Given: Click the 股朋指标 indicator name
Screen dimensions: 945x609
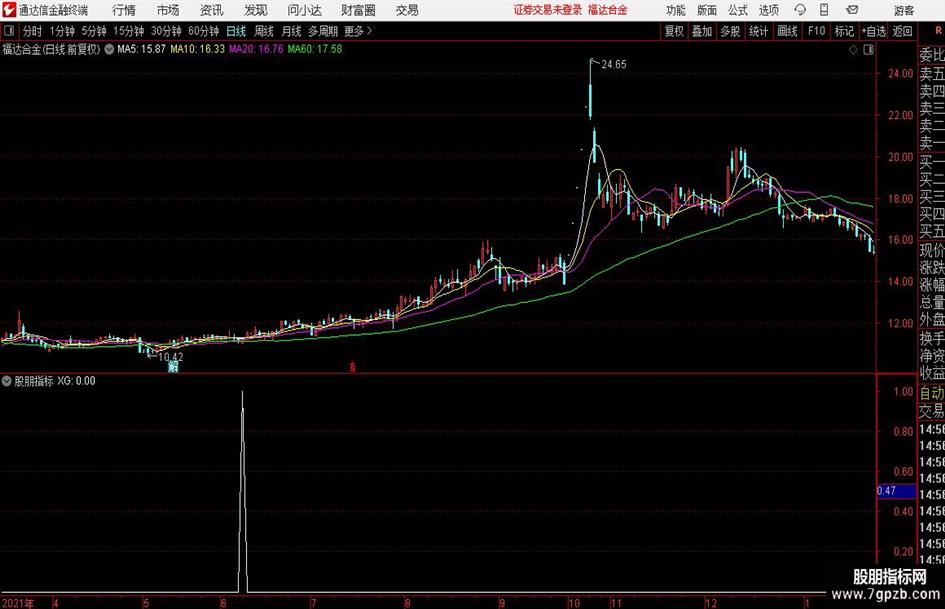Looking at the screenshot, I should (34, 381).
